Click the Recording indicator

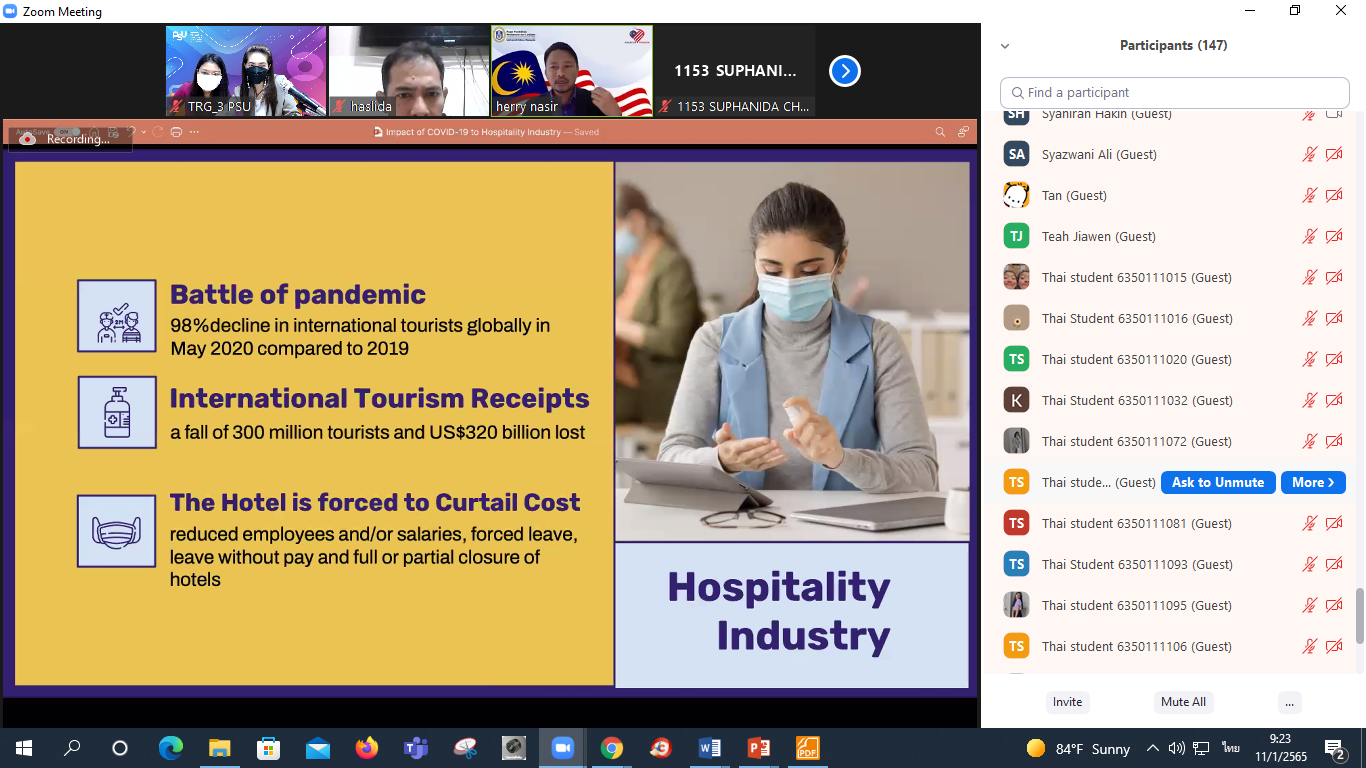tap(69, 139)
